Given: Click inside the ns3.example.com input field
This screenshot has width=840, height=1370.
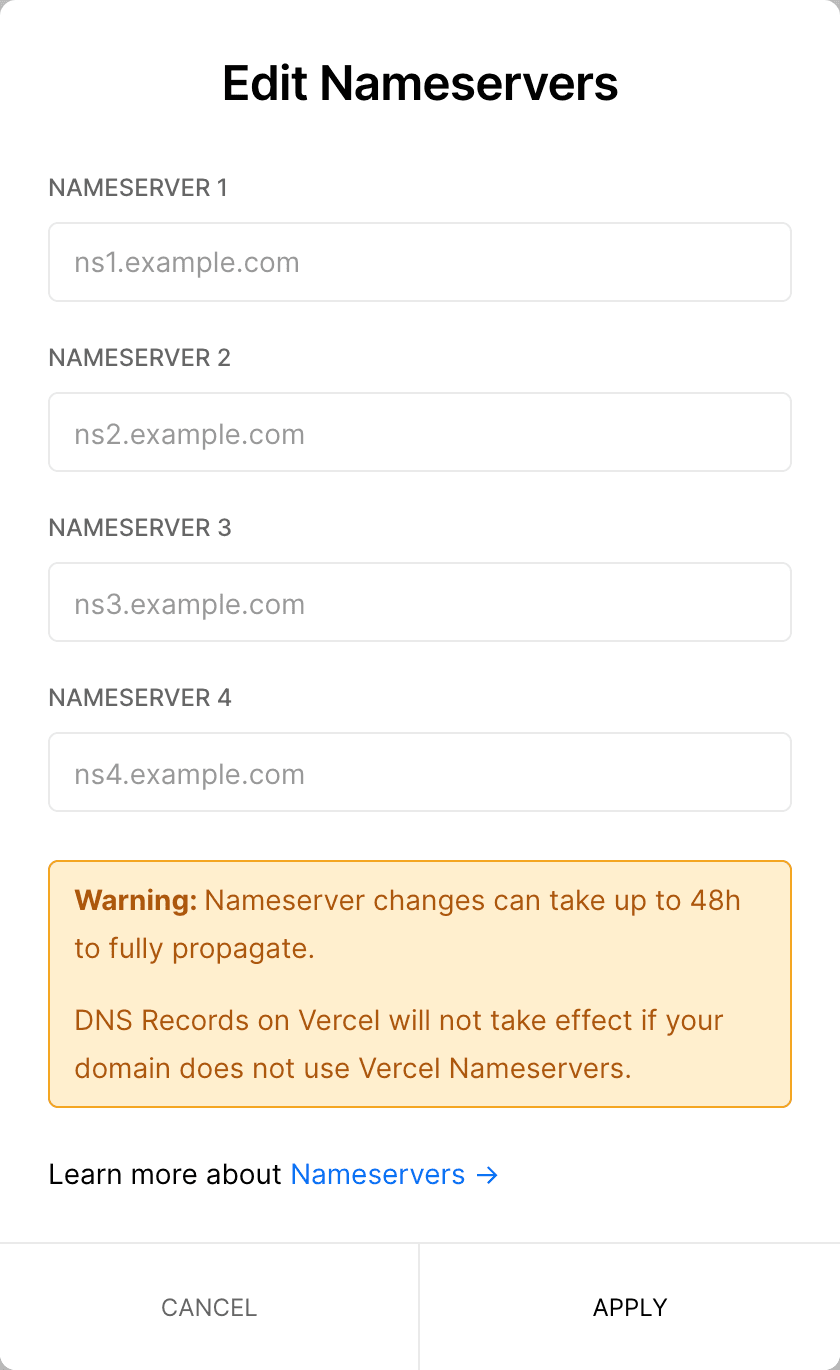Looking at the screenshot, I should pyautogui.click(x=420, y=602).
